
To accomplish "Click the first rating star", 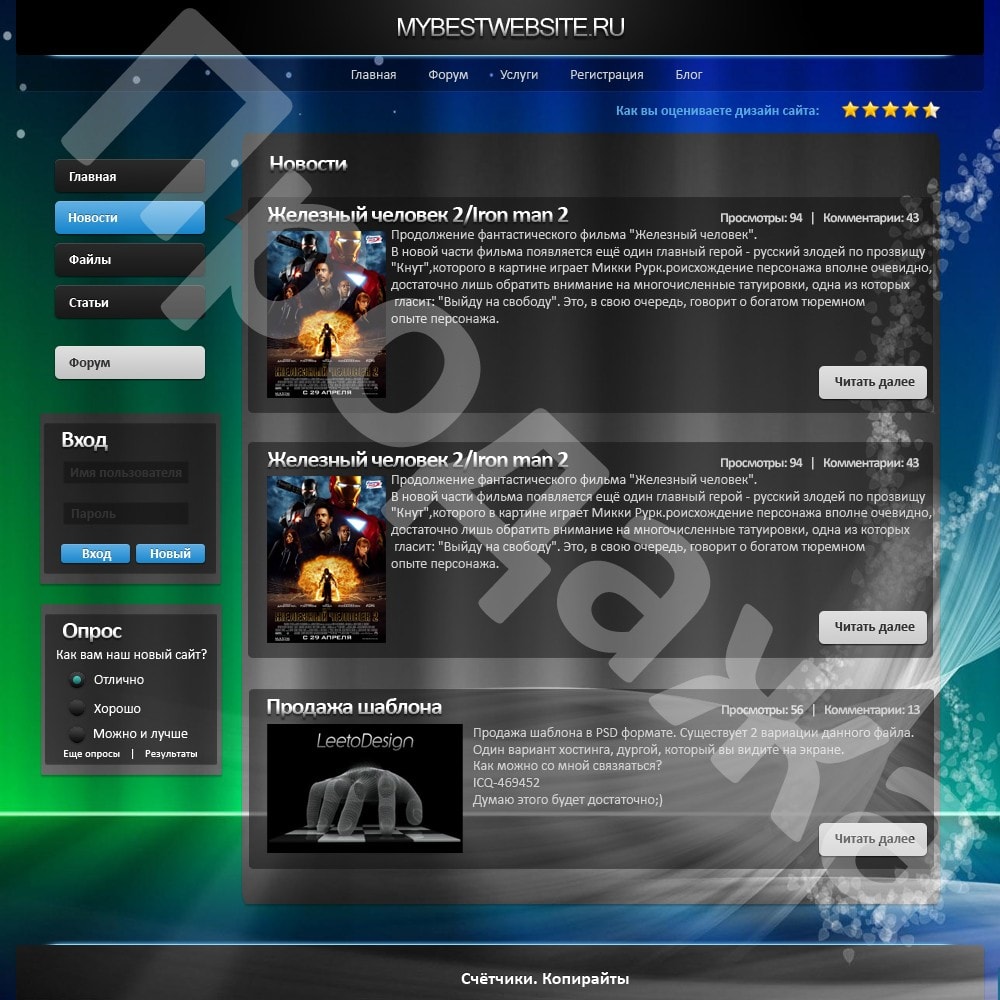I will click(850, 110).
